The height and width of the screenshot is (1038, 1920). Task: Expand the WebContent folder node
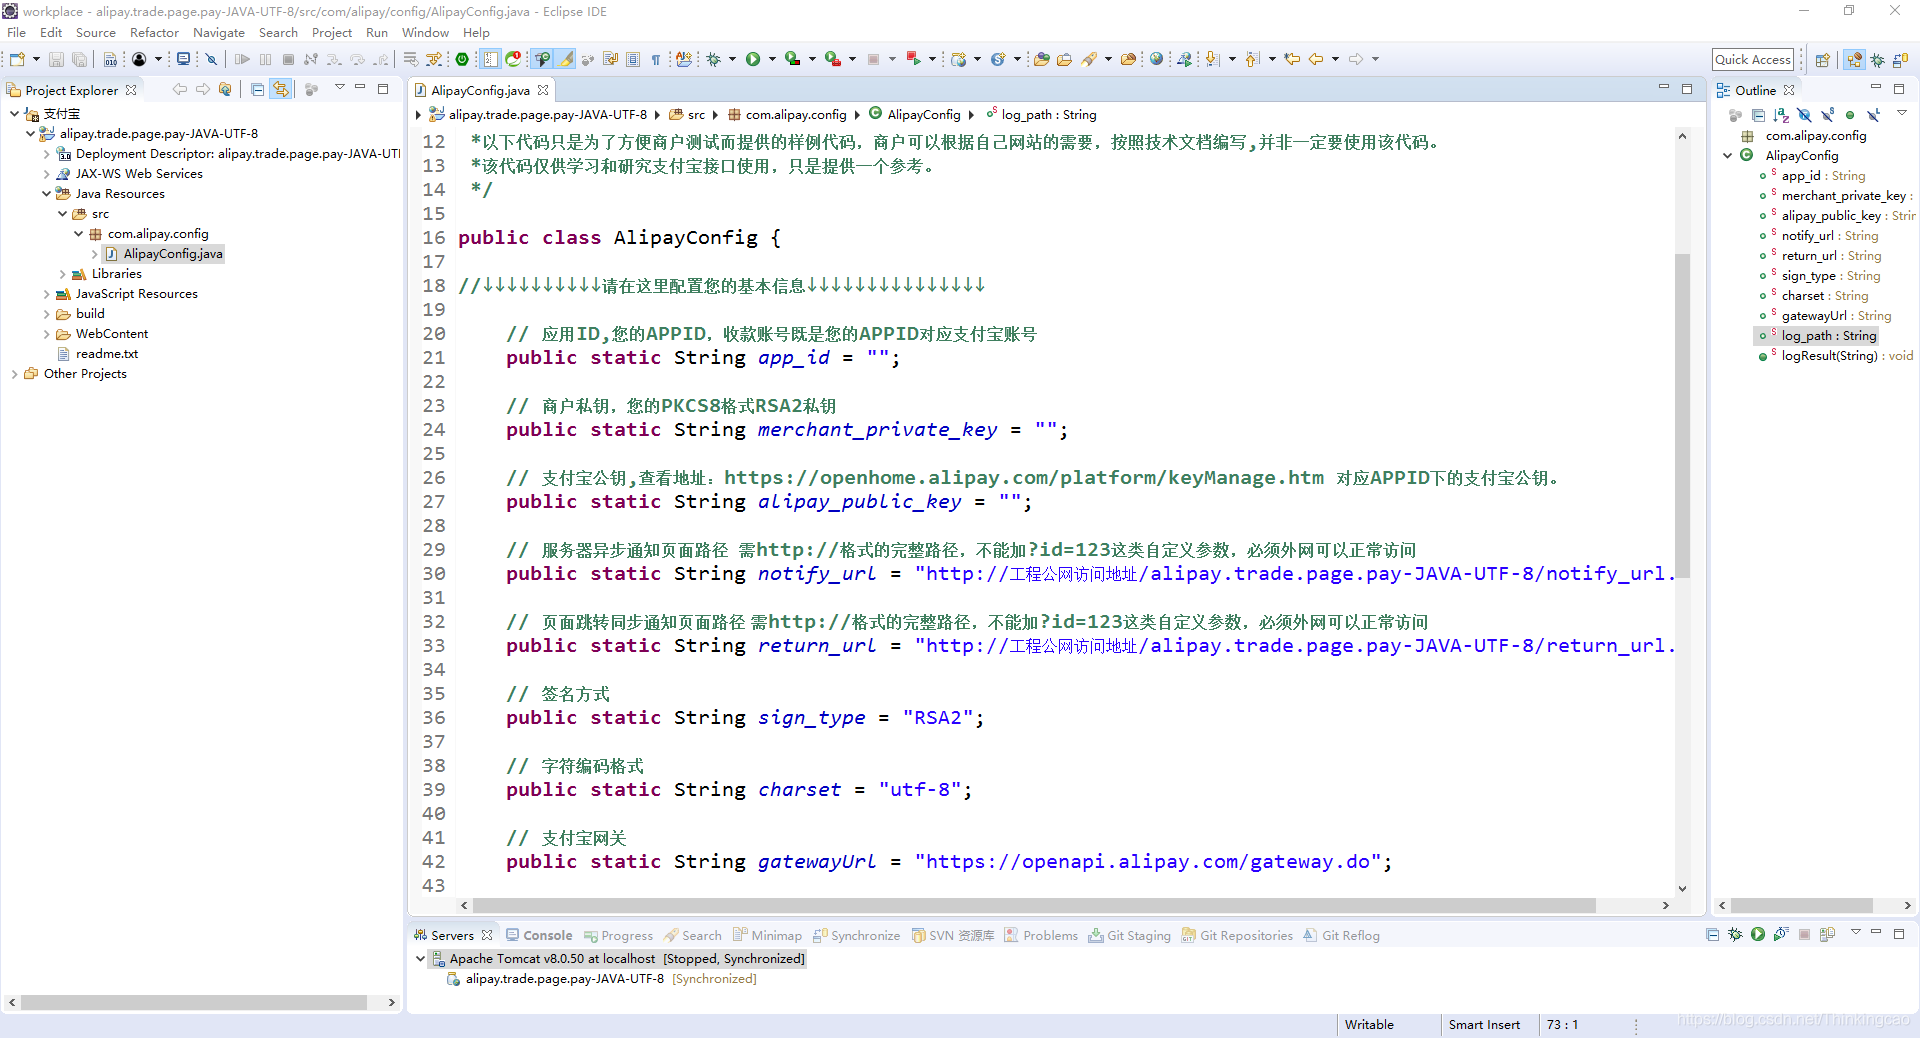click(x=46, y=333)
